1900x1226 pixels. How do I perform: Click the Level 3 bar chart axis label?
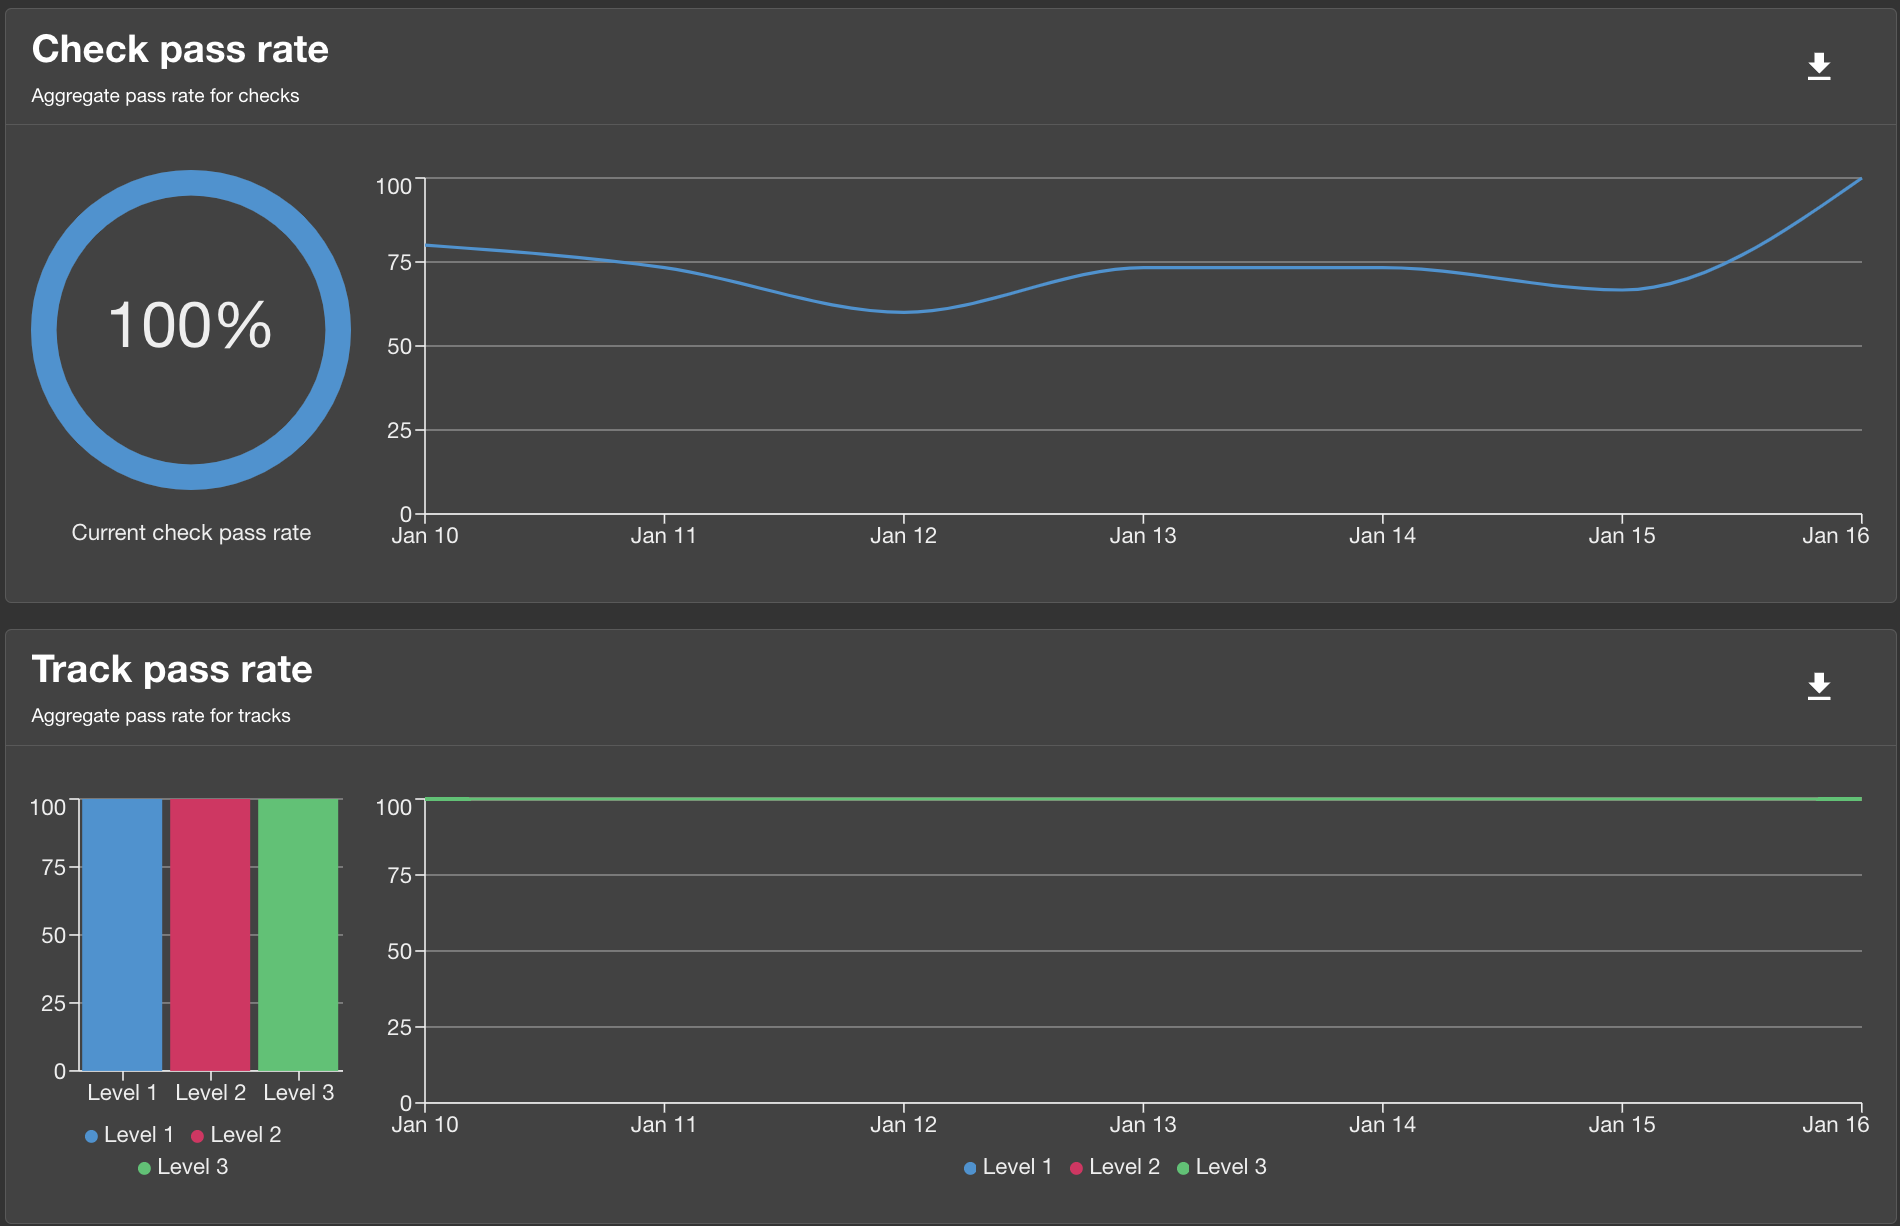[298, 1093]
